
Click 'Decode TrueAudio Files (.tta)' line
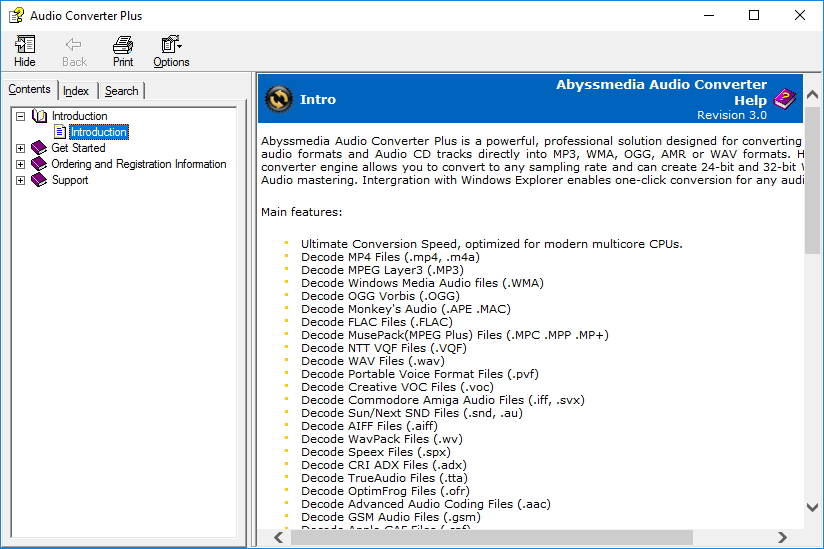pyautogui.click(x=384, y=478)
